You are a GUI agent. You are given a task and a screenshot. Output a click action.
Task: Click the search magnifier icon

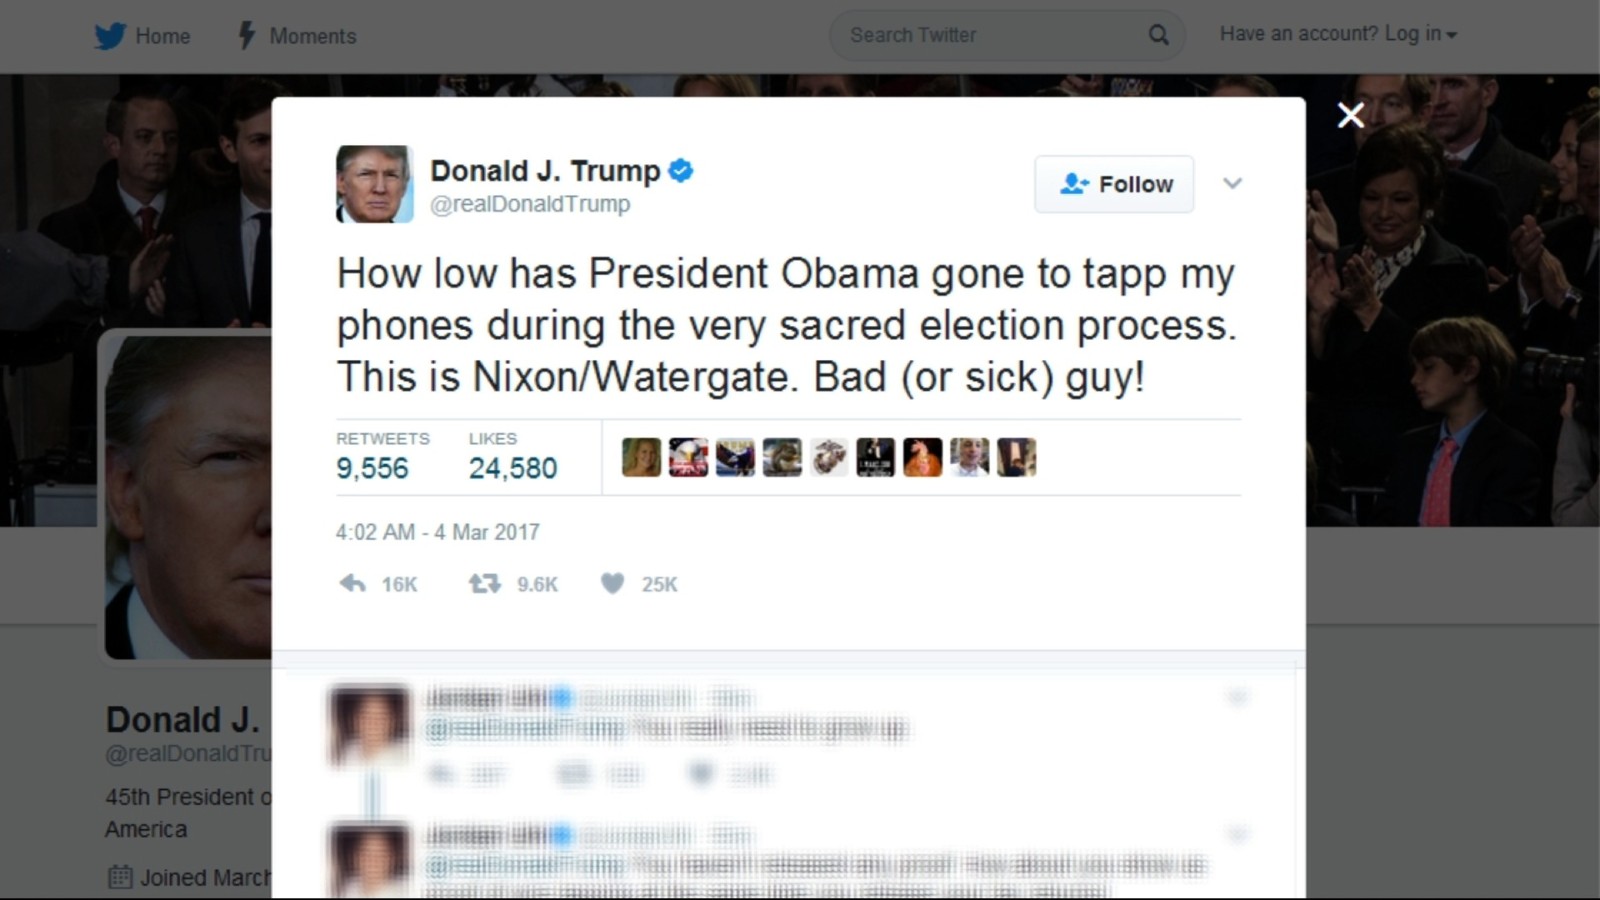(x=1158, y=35)
